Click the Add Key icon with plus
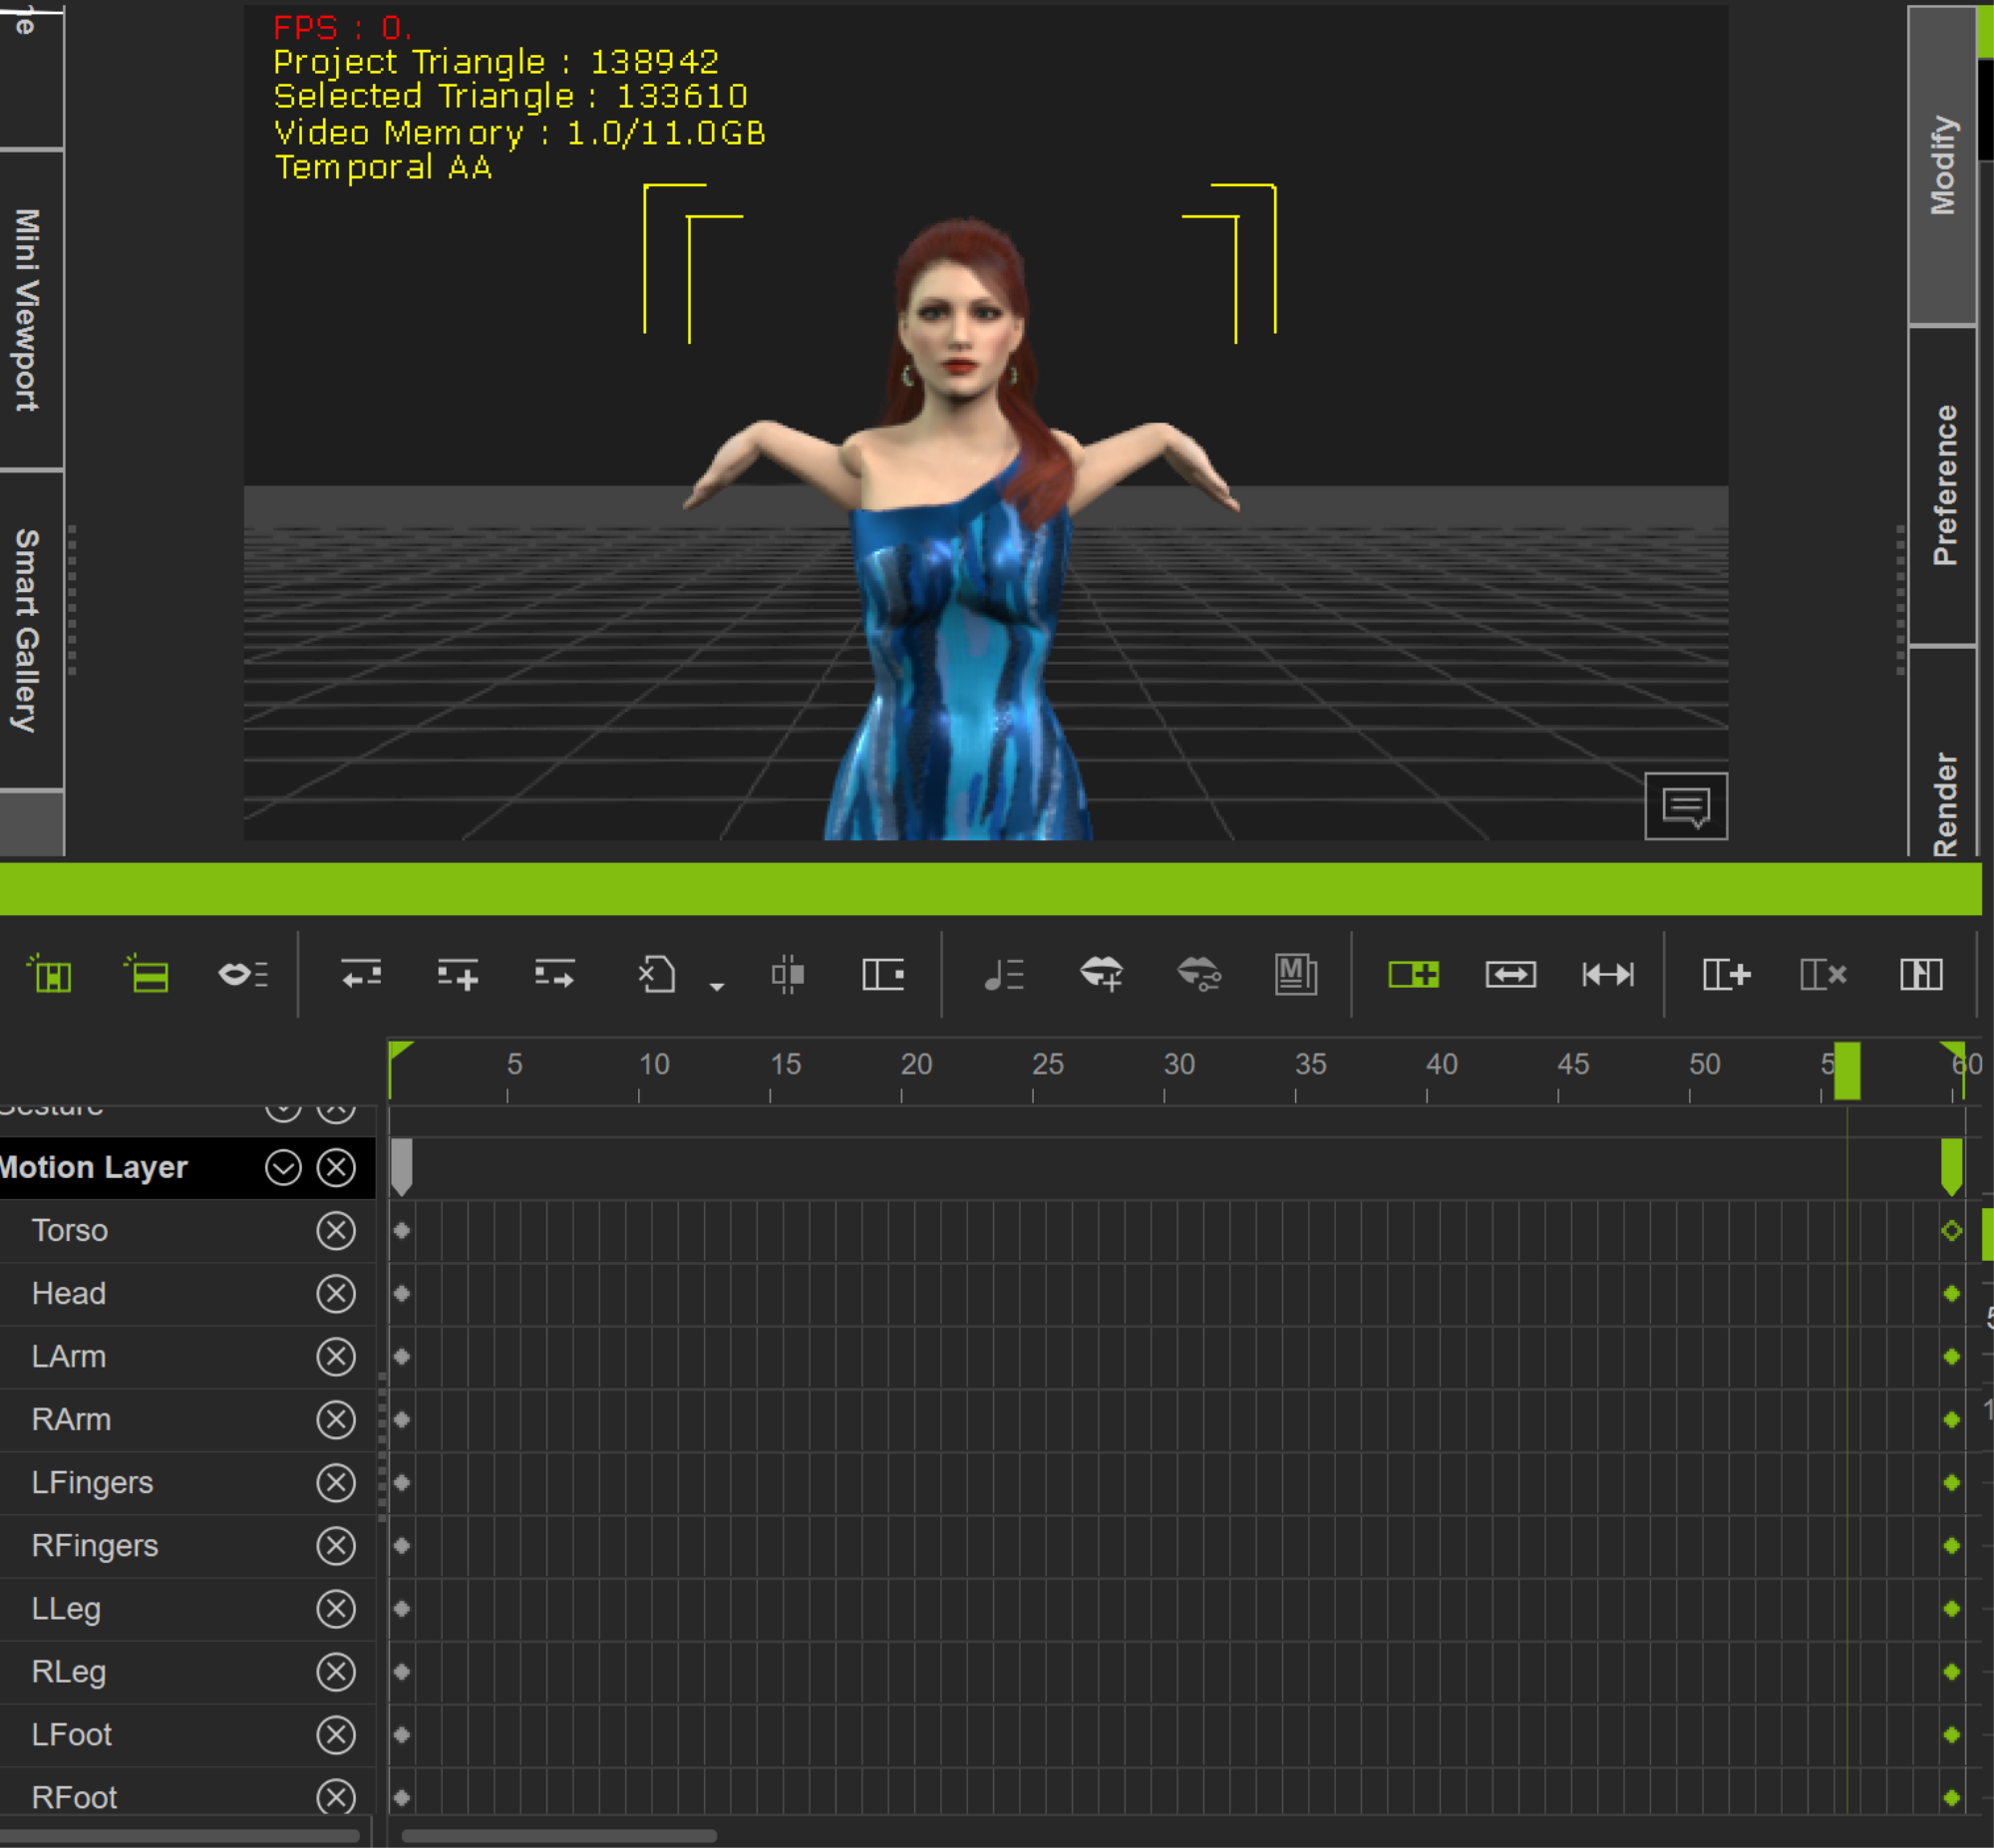This screenshot has height=1848, width=1994. click(x=458, y=973)
